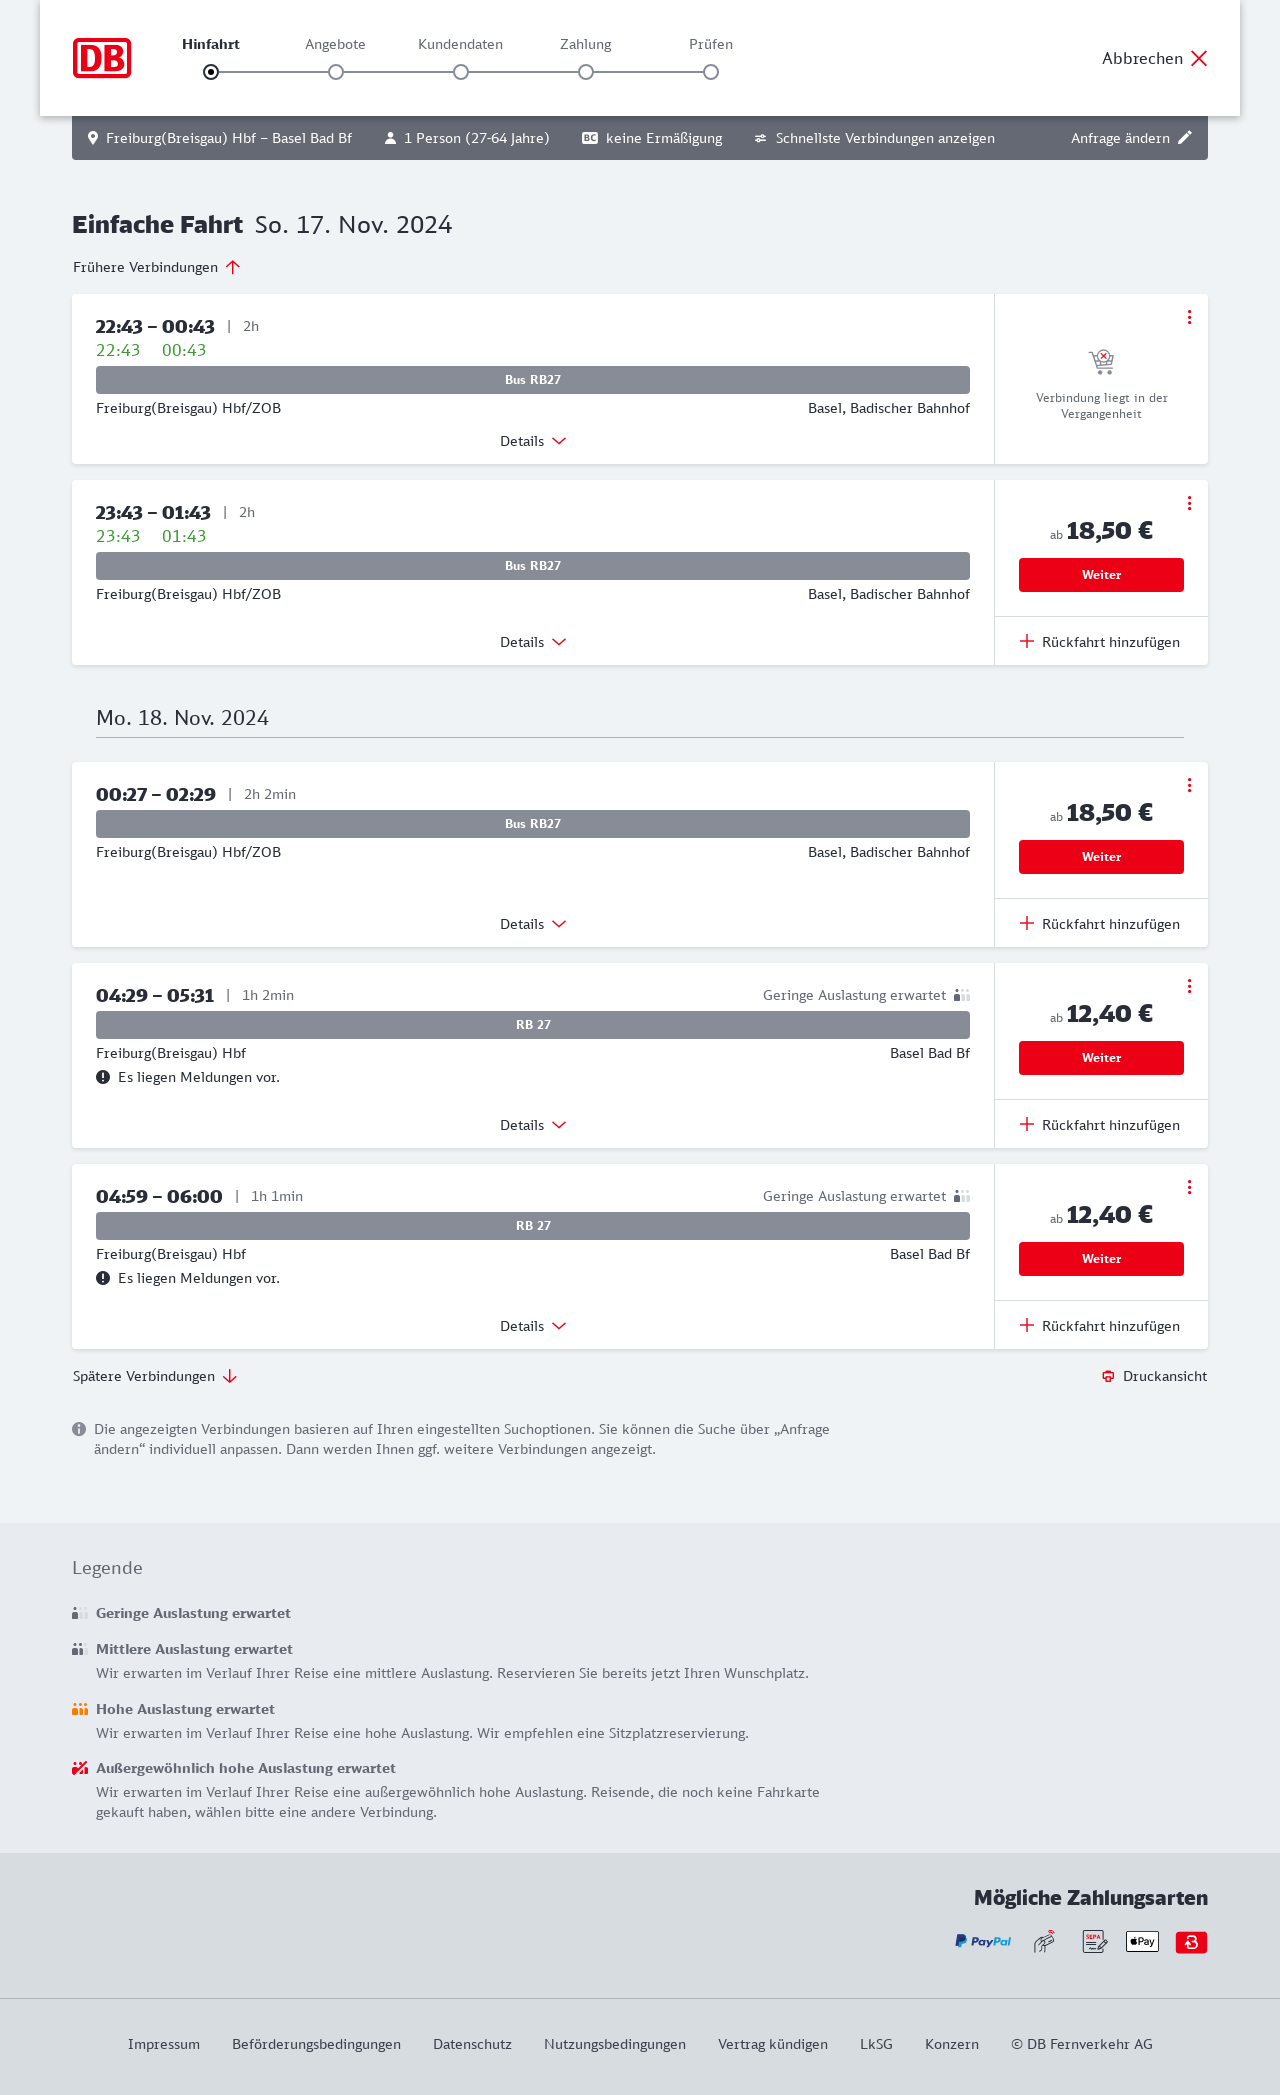Open three-dot menu for 04:29 connection
Screen dimensions: 1280x2095
pos(1189,986)
